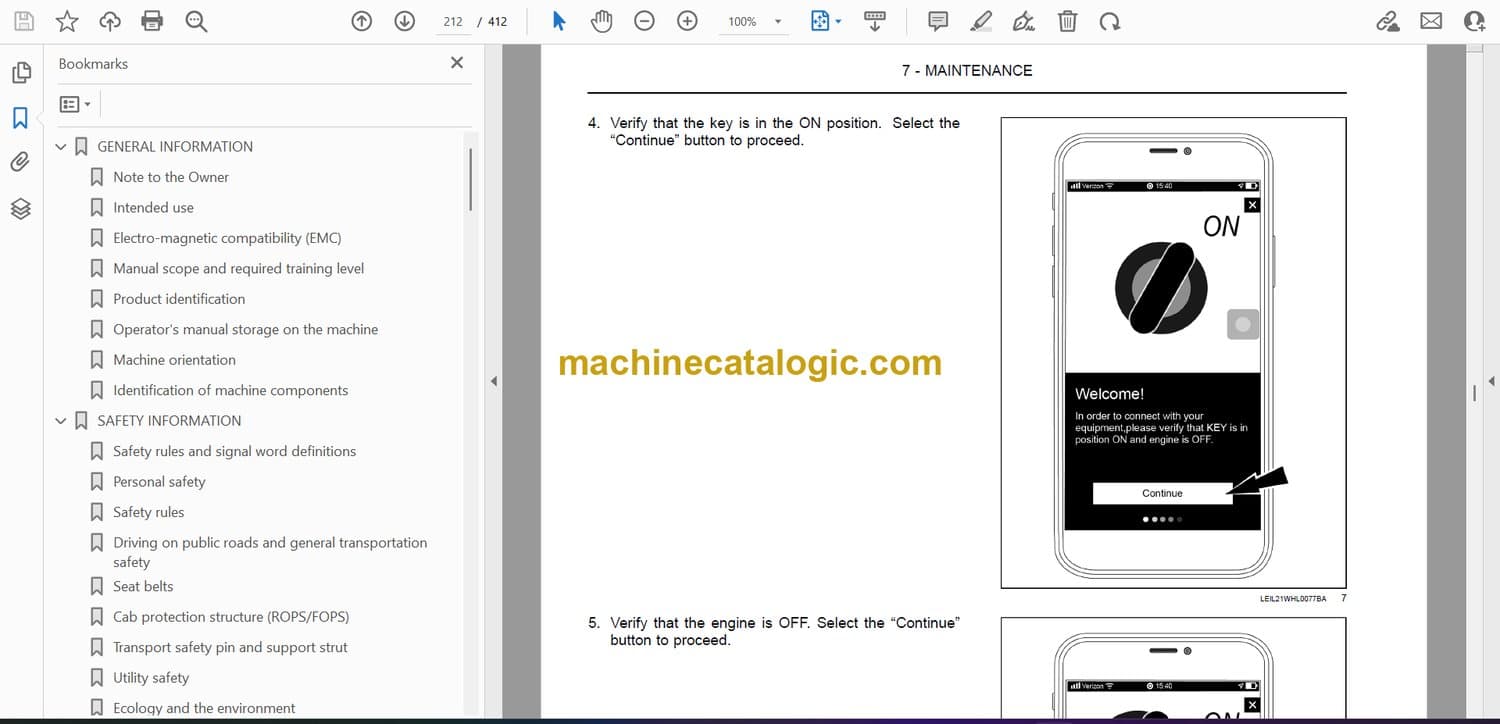This screenshot has height=724, width=1500.
Task: Click the delete trash icon
Action: point(1067,21)
